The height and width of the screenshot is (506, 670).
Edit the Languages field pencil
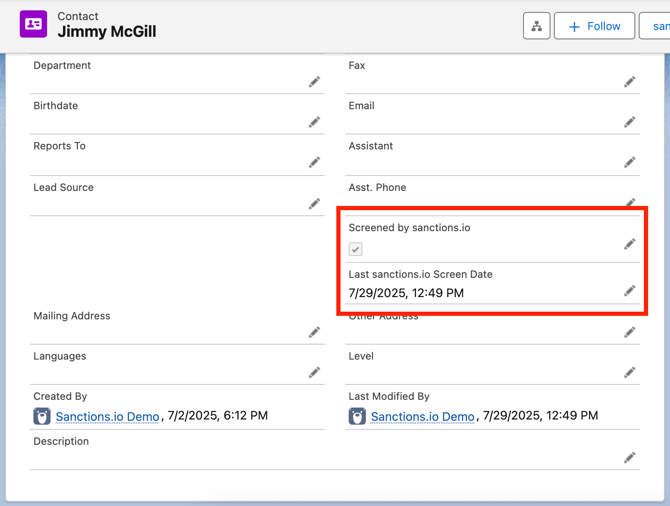click(x=314, y=372)
